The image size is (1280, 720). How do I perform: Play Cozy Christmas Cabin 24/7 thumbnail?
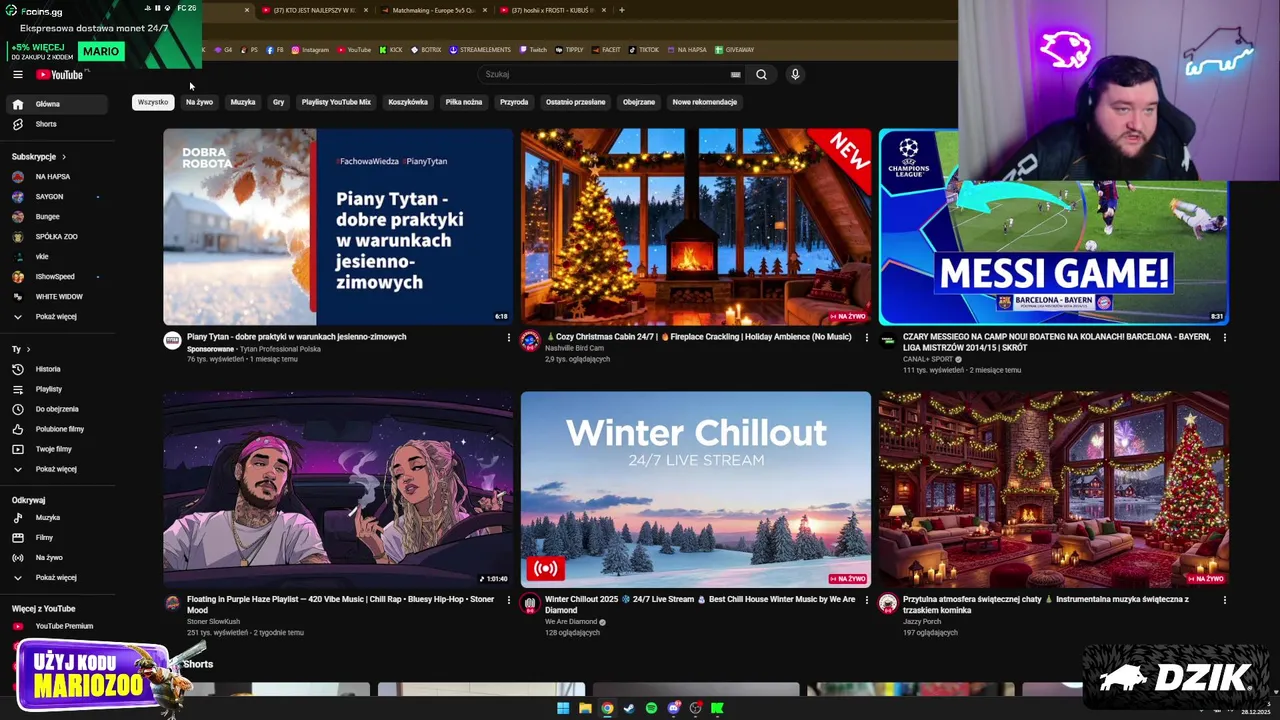[696, 227]
